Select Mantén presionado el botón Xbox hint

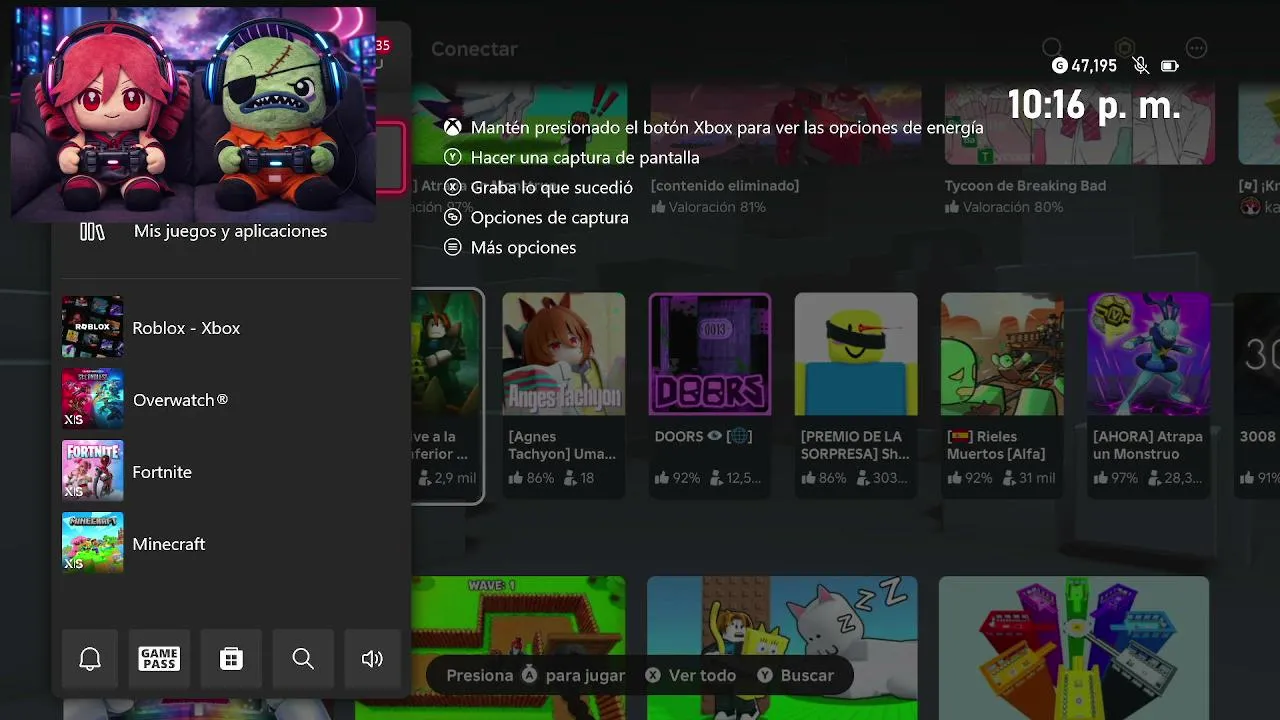point(727,127)
